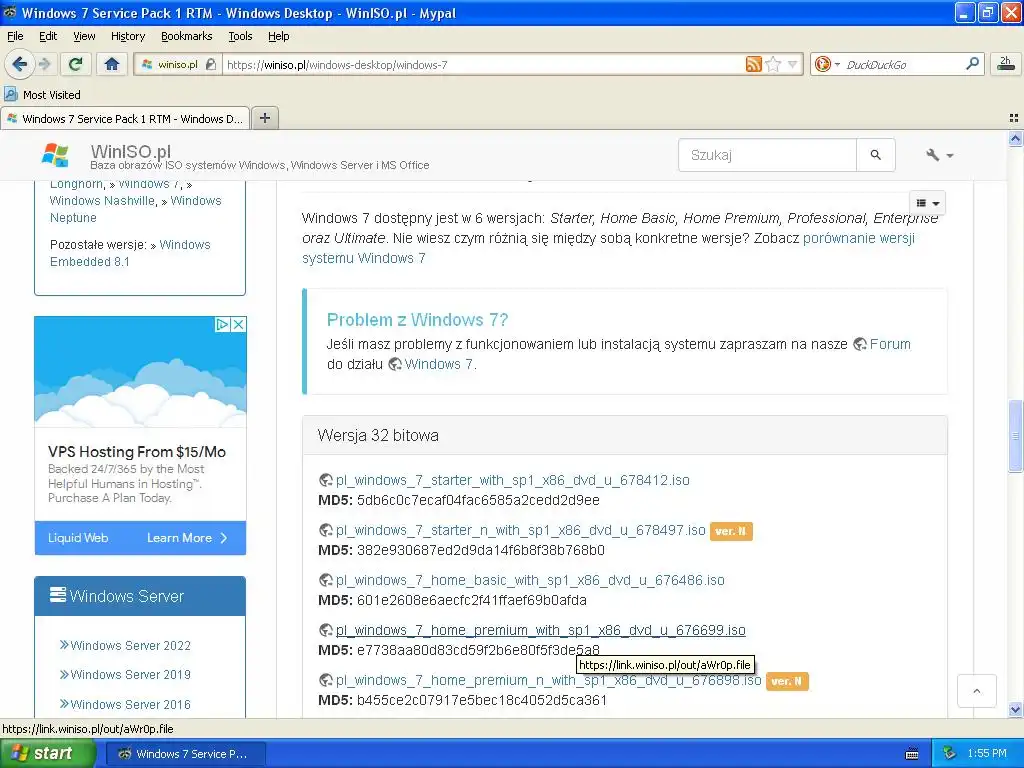Click the Problem z Windows 7? heading
The height and width of the screenshot is (768, 1024).
pyautogui.click(x=417, y=319)
